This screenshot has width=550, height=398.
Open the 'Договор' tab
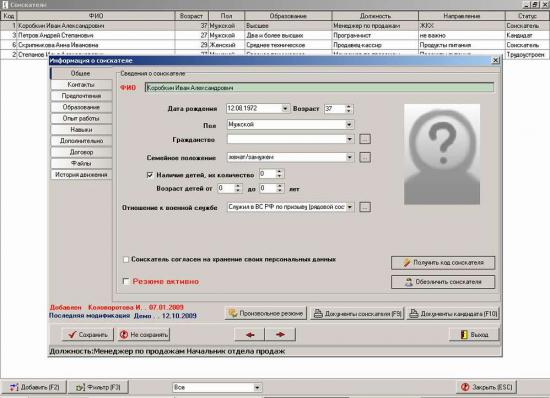click(81, 152)
